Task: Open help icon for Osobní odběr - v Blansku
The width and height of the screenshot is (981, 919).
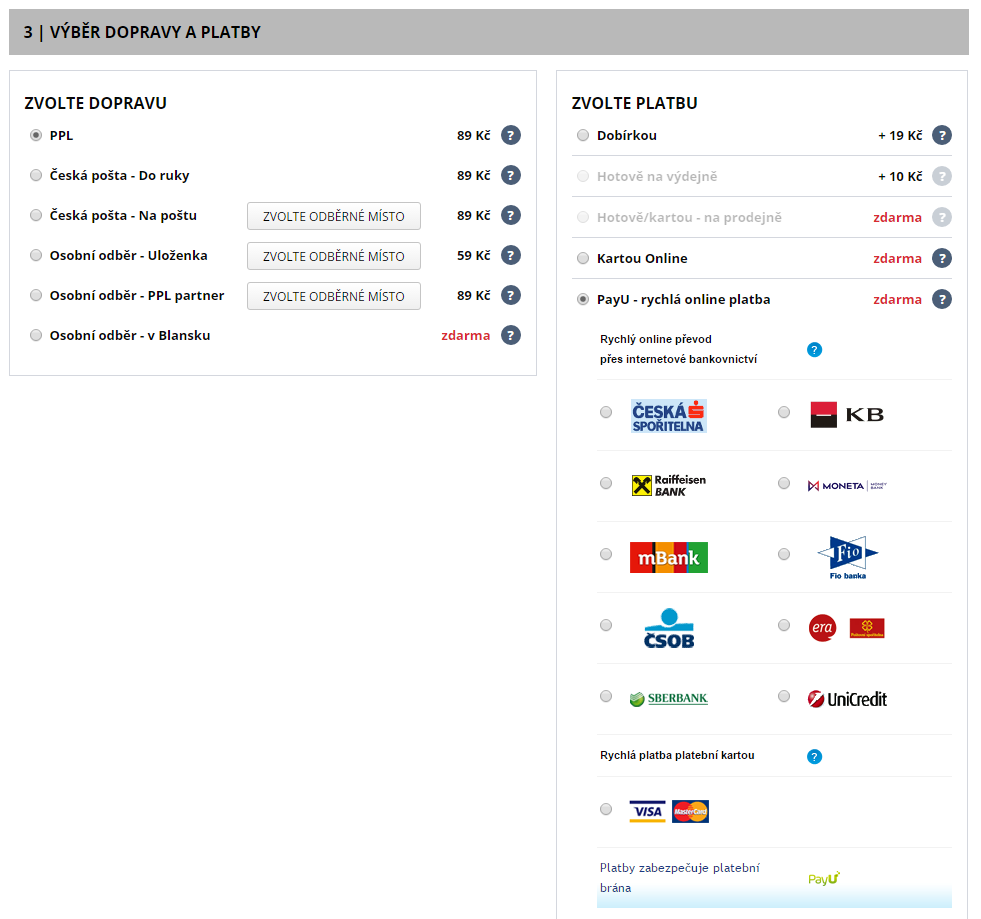Action: pyautogui.click(x=511, y=335)
